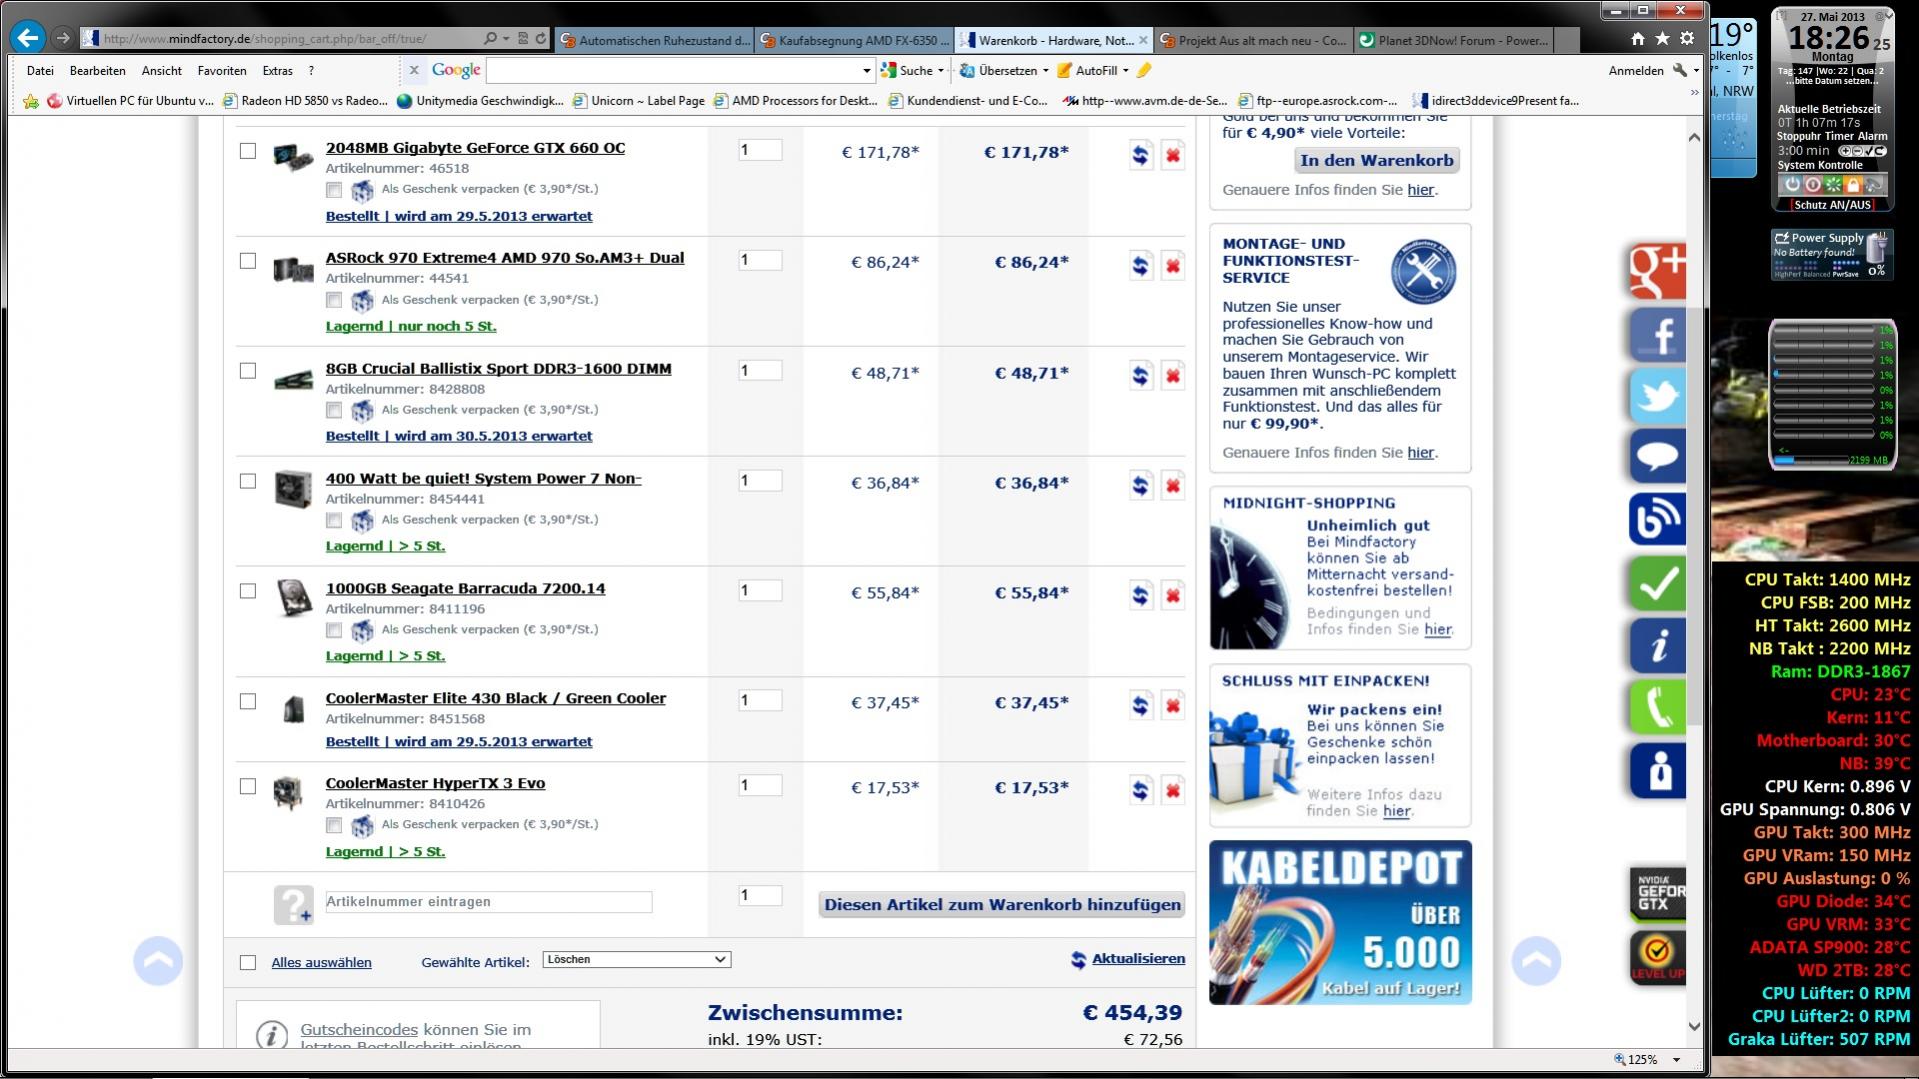Expand the Übersetzen dropdown
The width and height of the screenshot is (1919, 1079).
(x=1045, y=70)
